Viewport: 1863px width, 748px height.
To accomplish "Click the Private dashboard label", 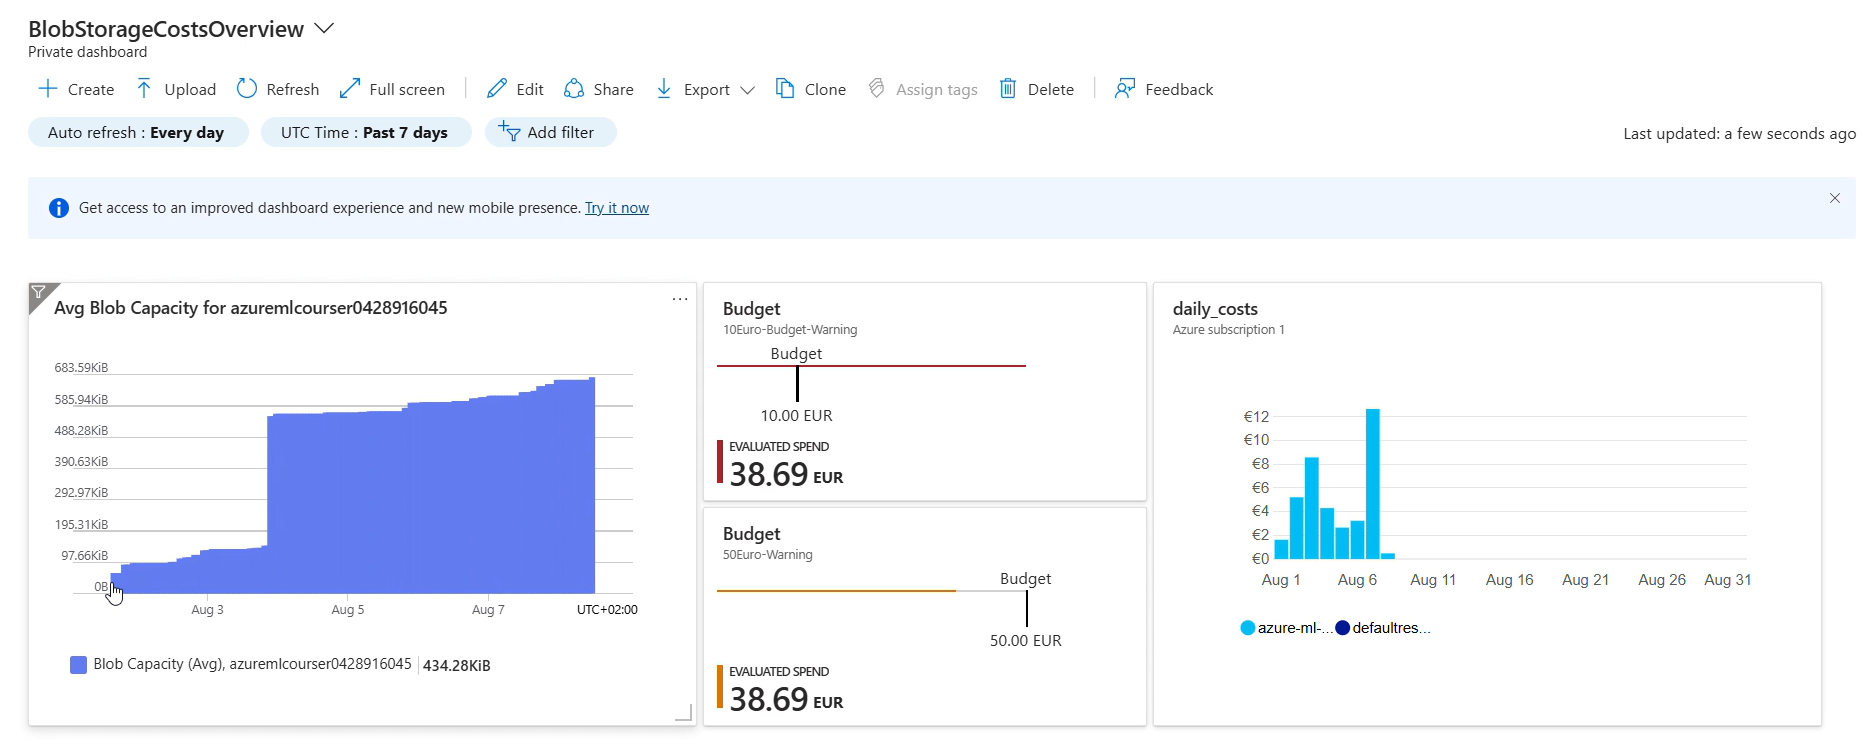I will coord(88,52).
